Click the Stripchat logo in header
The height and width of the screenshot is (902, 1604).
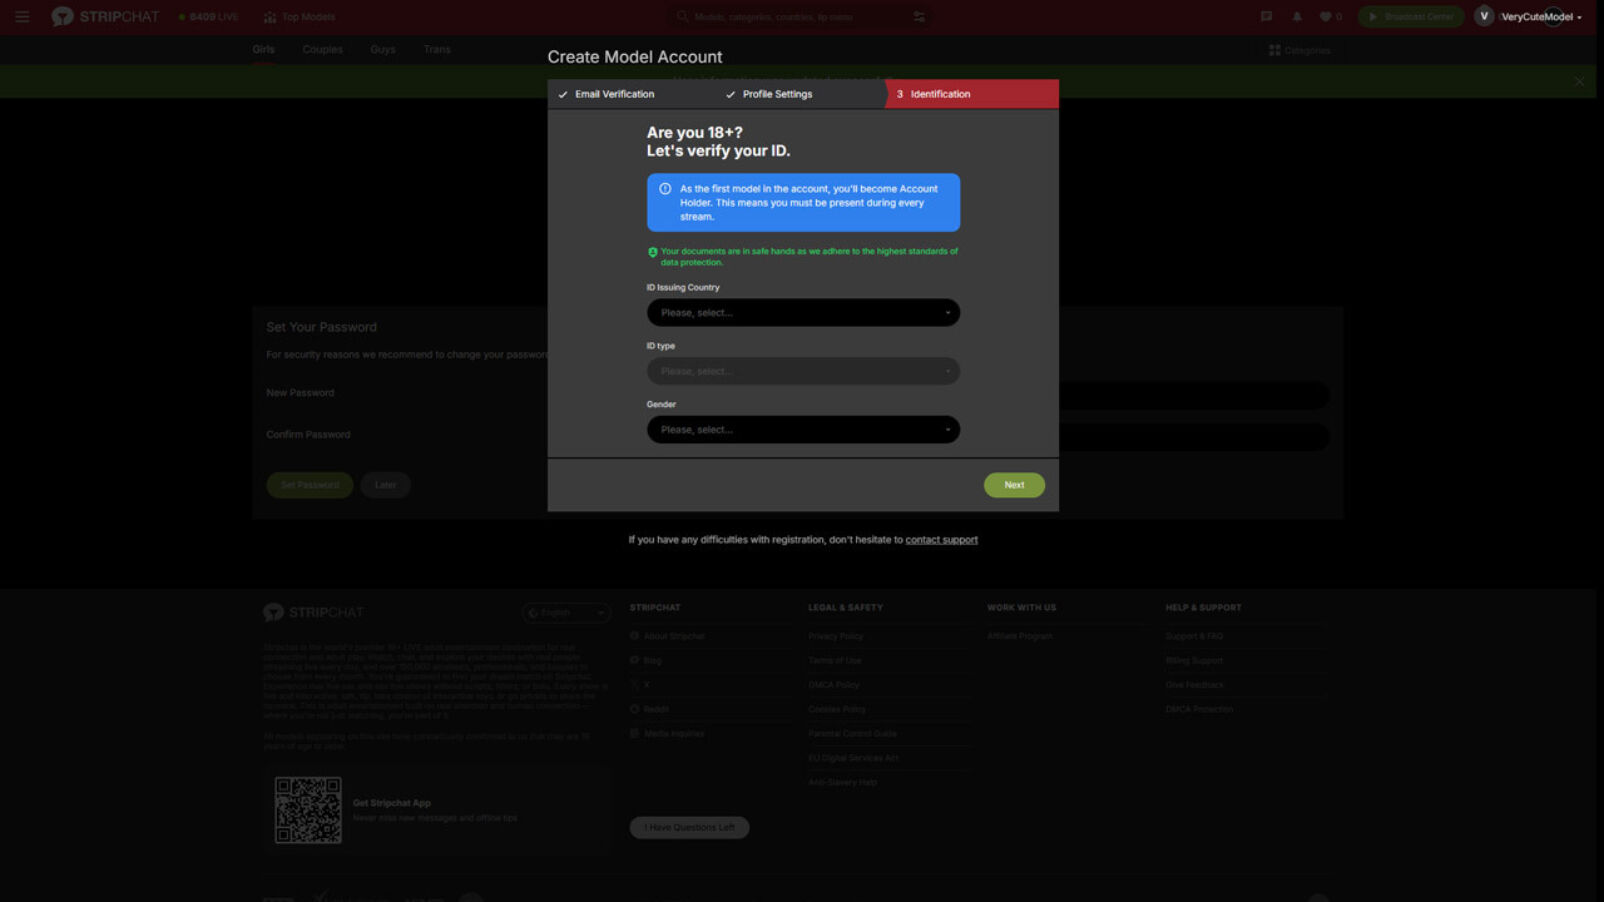[x=105, y=17]
